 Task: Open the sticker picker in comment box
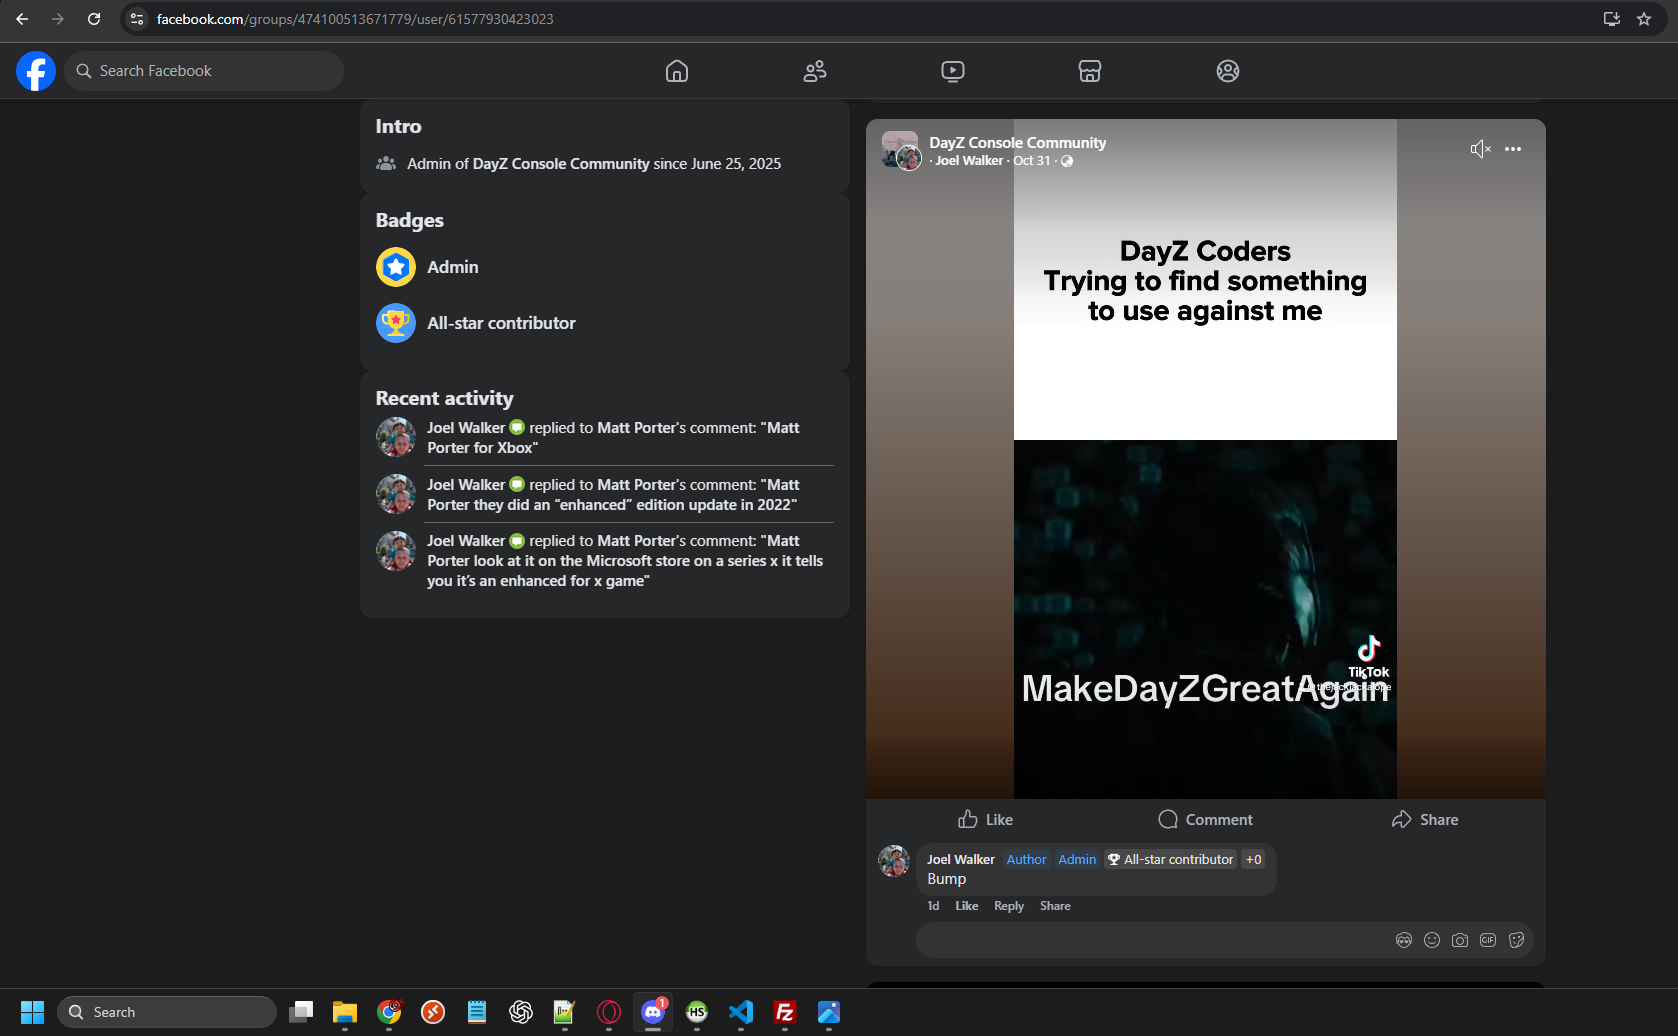(1516, 940)
